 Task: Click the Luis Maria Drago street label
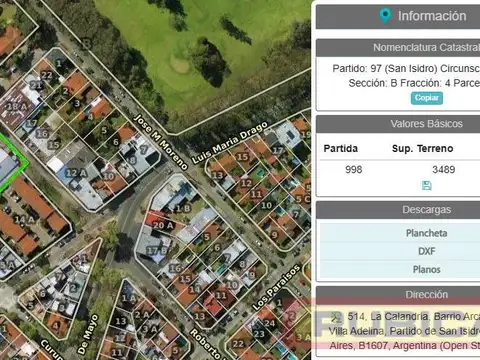(230, 142)
